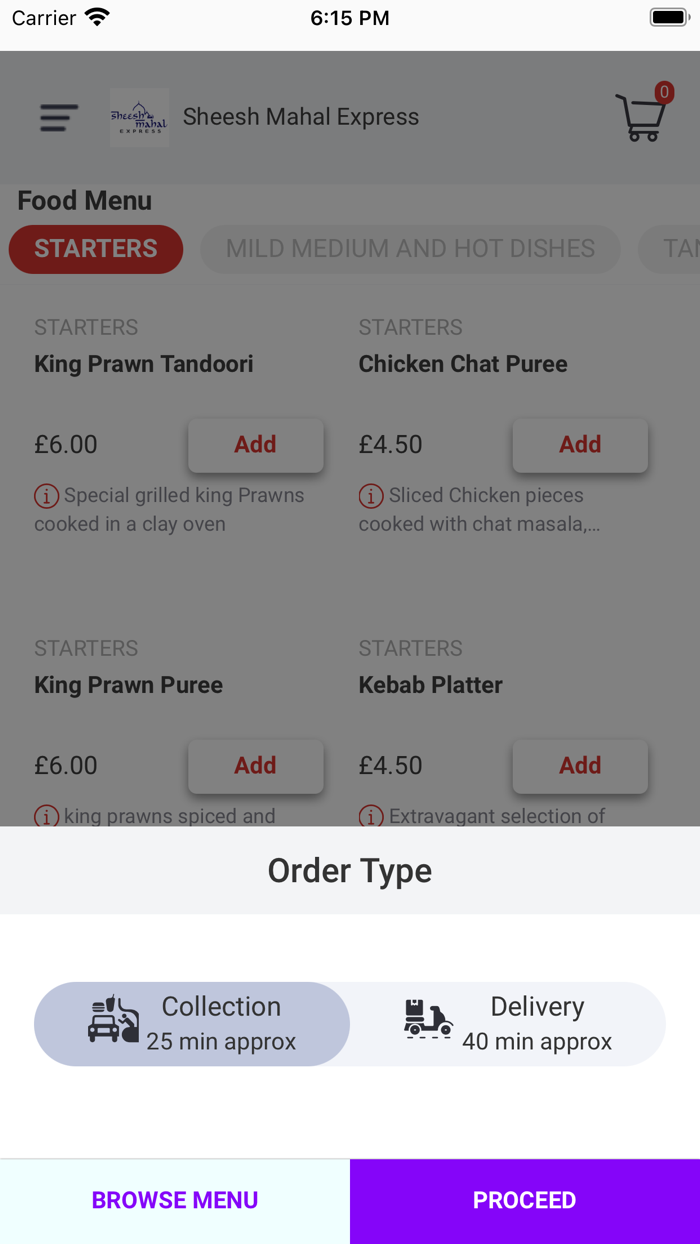Tap the Sheesh Mahal Express logo

coord(139,118)
